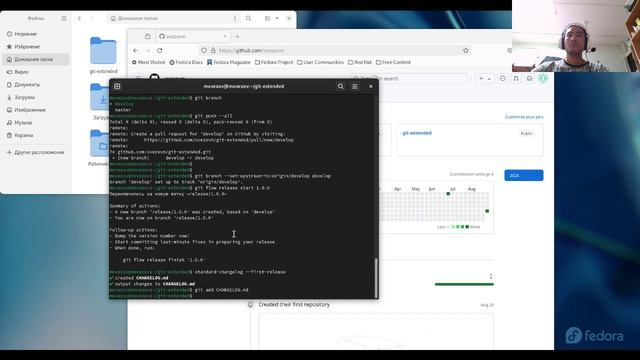
Task: Open a new tab in the terminal window
Action: (x=117, y=86)
